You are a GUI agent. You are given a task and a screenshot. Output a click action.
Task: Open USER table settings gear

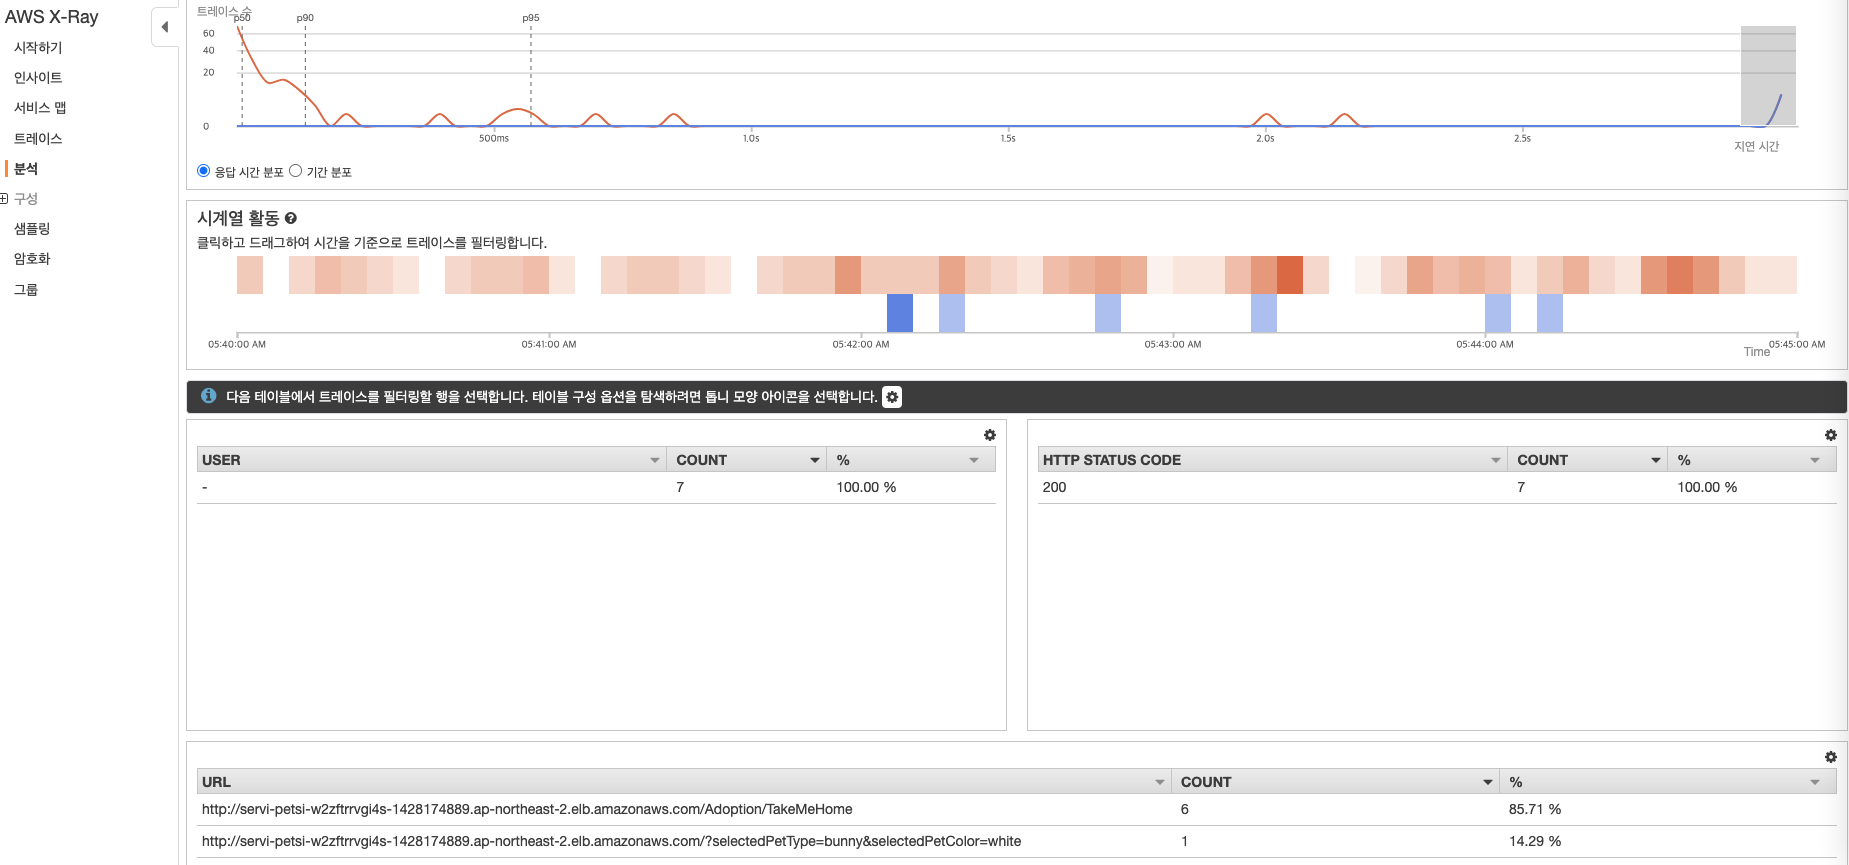990,435
